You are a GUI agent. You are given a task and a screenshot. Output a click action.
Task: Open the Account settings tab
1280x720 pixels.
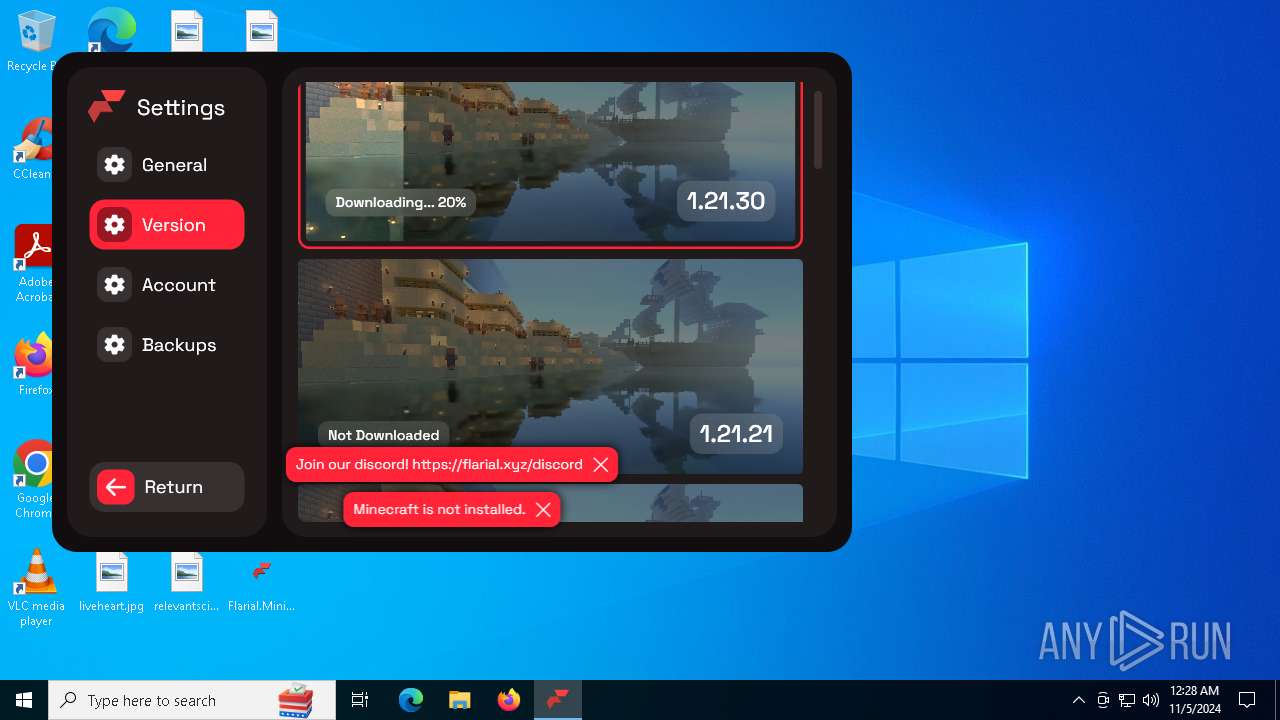[166, 285]
